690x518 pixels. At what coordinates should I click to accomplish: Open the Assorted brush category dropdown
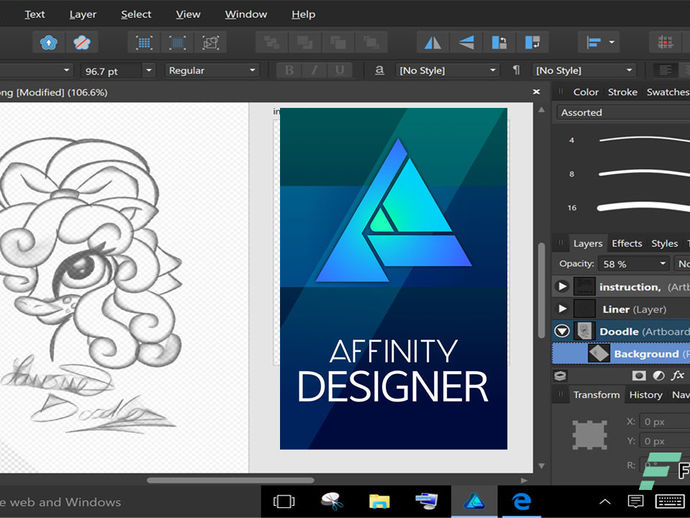click(623, 113)
